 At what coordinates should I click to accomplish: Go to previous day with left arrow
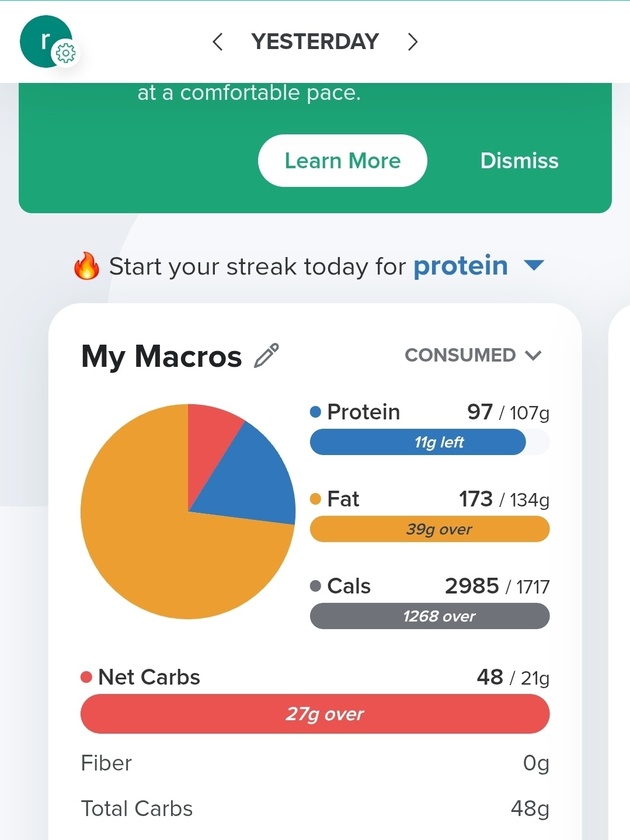(x=217, y=41)
